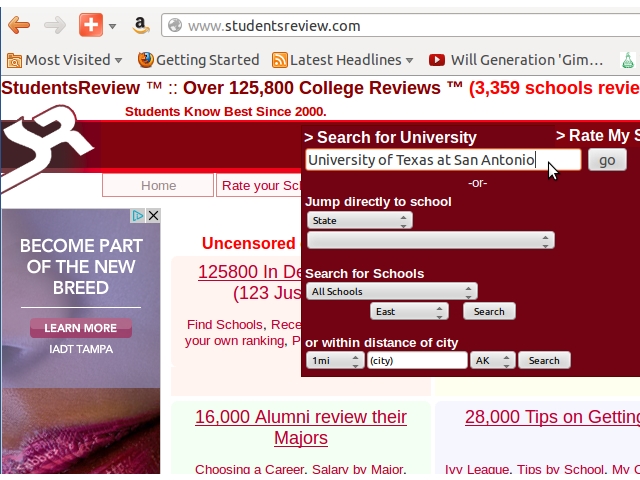Open the All Schools dropdown
The height and width of the screenshot is (480, 640).
(391, 291)
